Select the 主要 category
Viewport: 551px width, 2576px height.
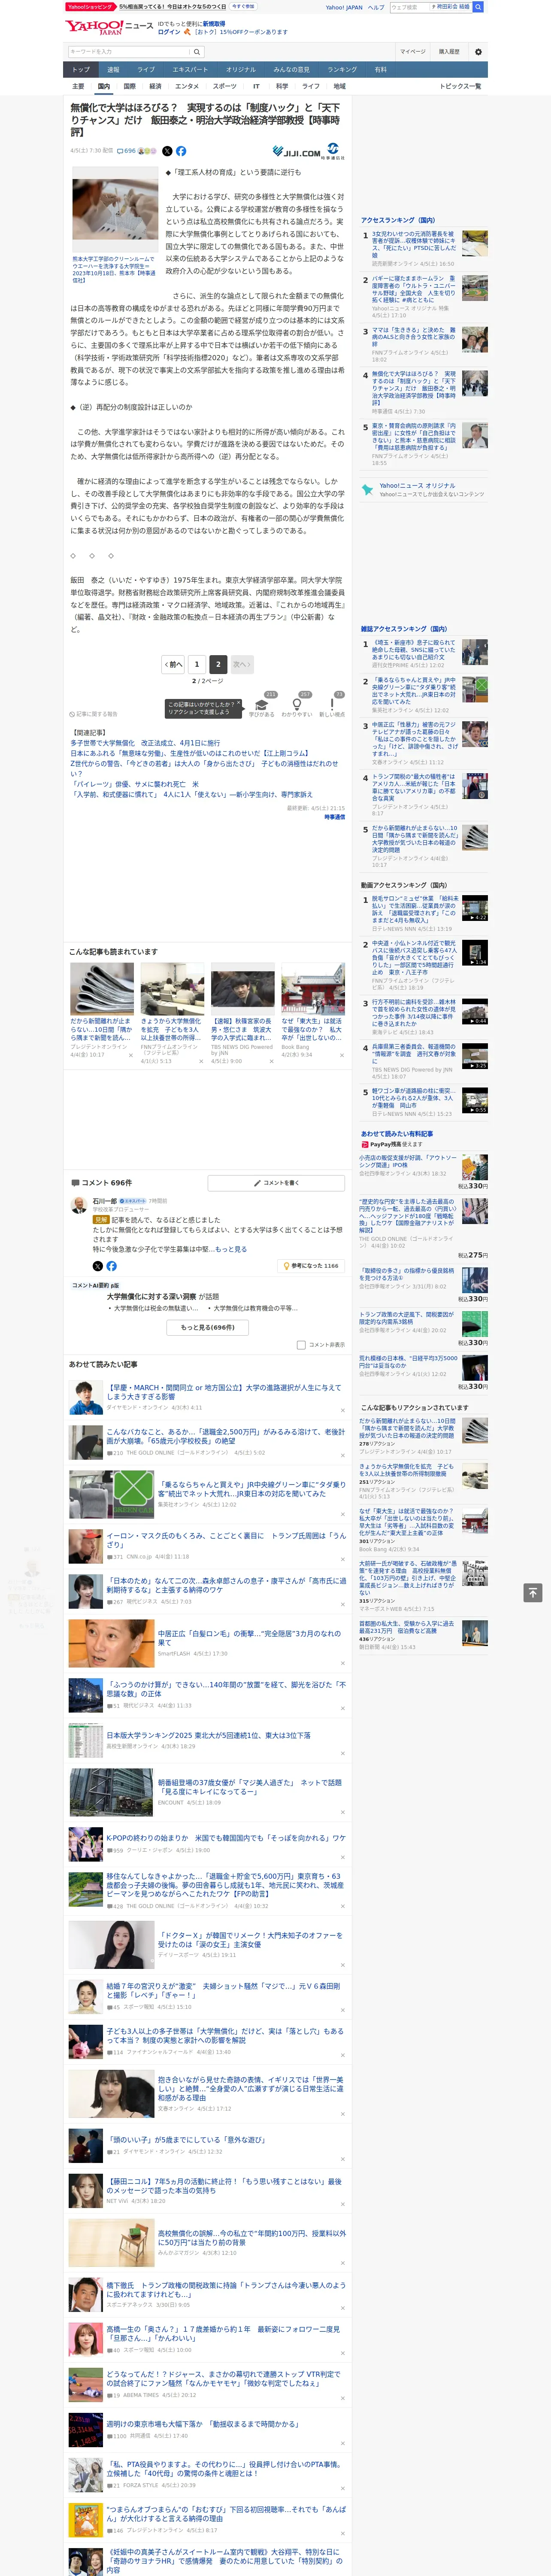click(x=78, y=86)
